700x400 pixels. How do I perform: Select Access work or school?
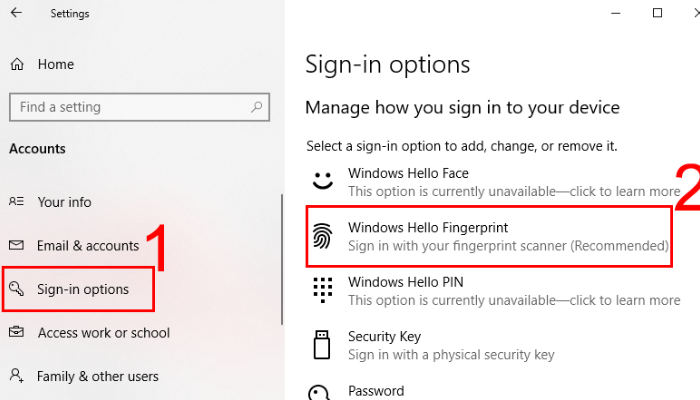[103, 333]
